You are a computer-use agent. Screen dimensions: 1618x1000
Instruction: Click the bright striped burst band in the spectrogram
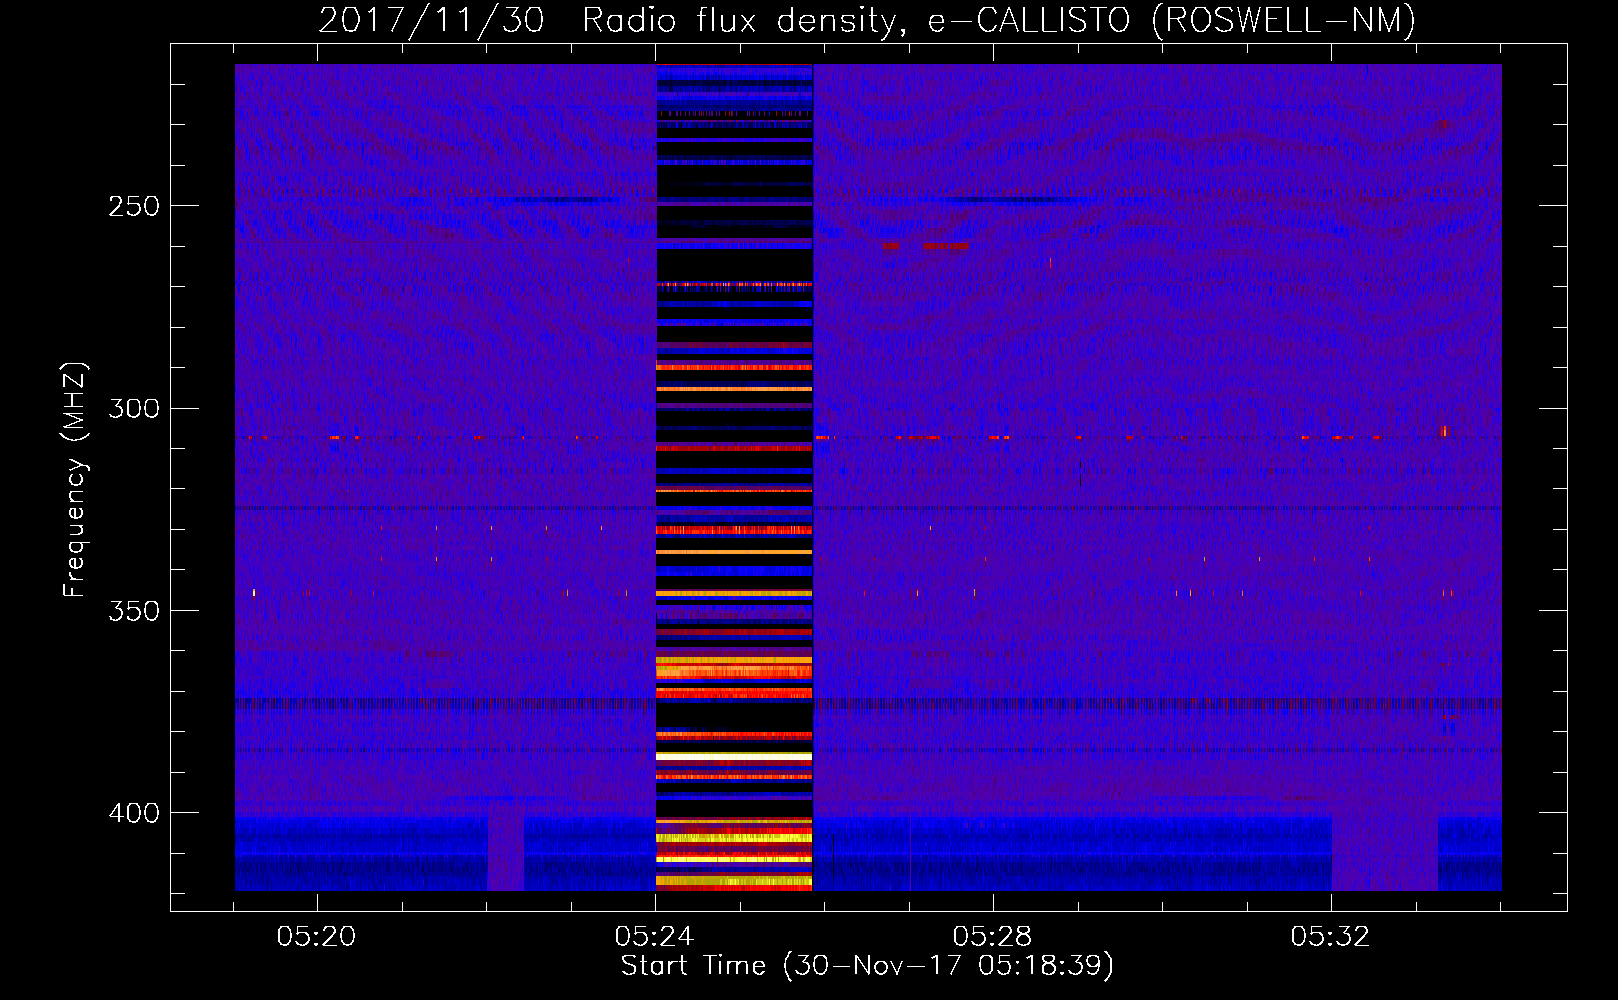[734, 477]
